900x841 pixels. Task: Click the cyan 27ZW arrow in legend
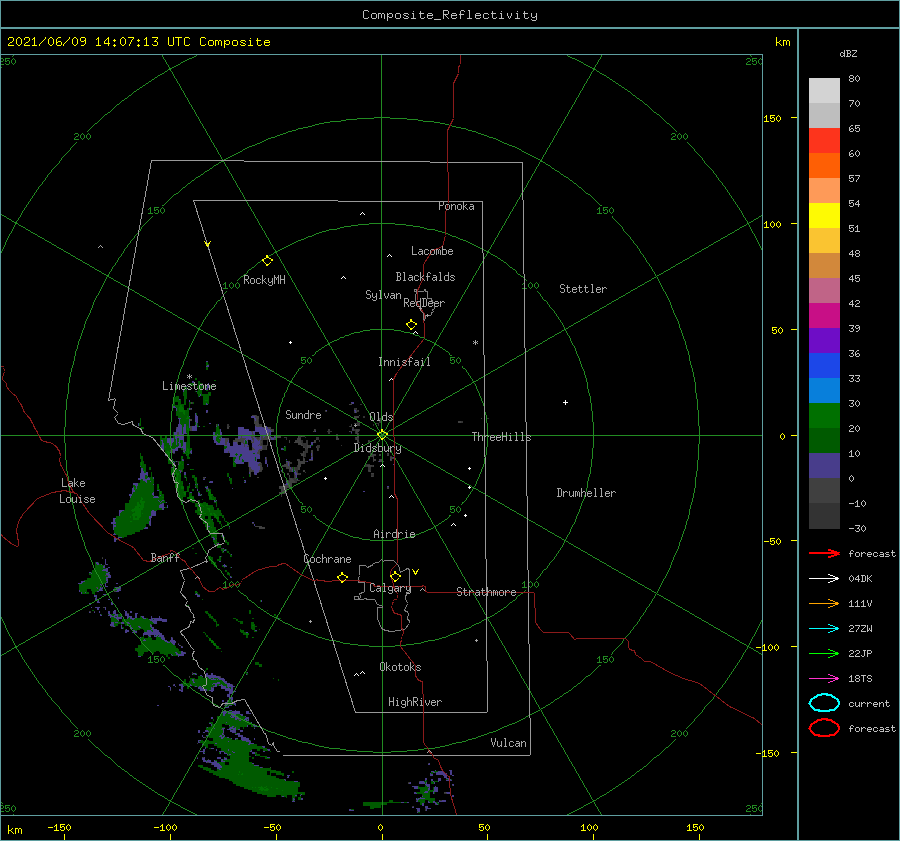tap(824, 629)
